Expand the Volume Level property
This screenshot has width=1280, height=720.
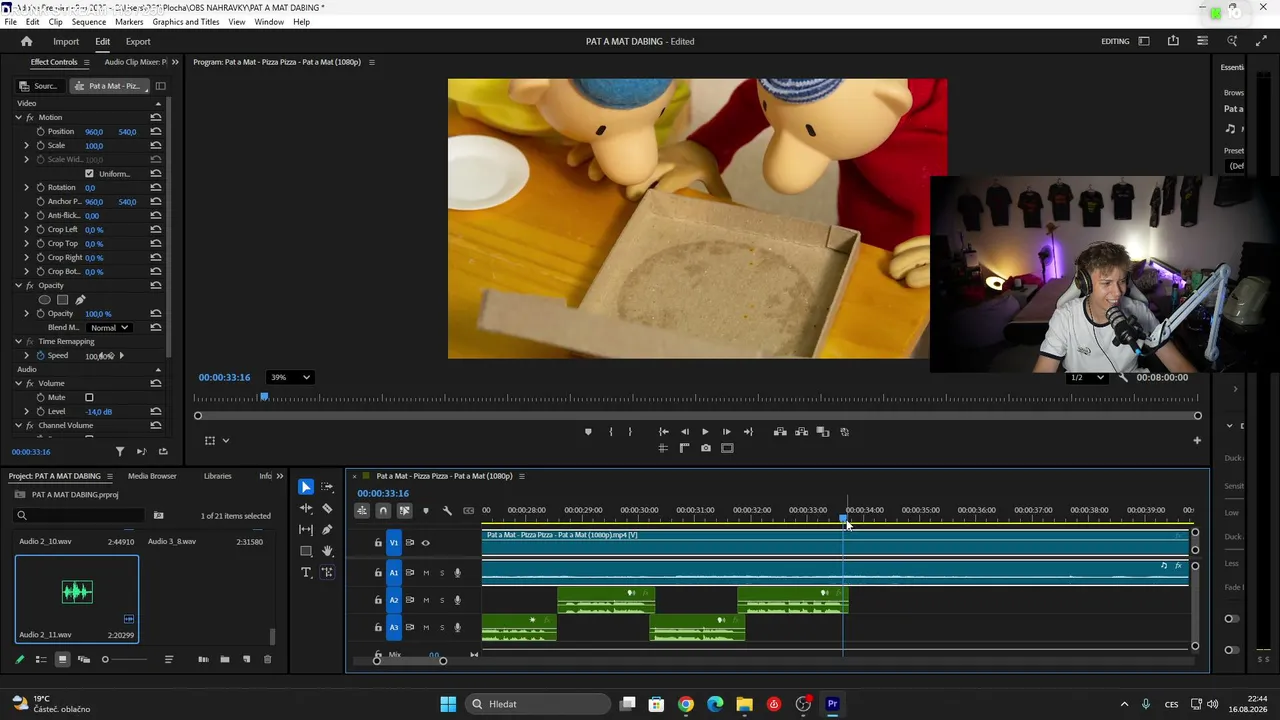(x=27, y=412)
